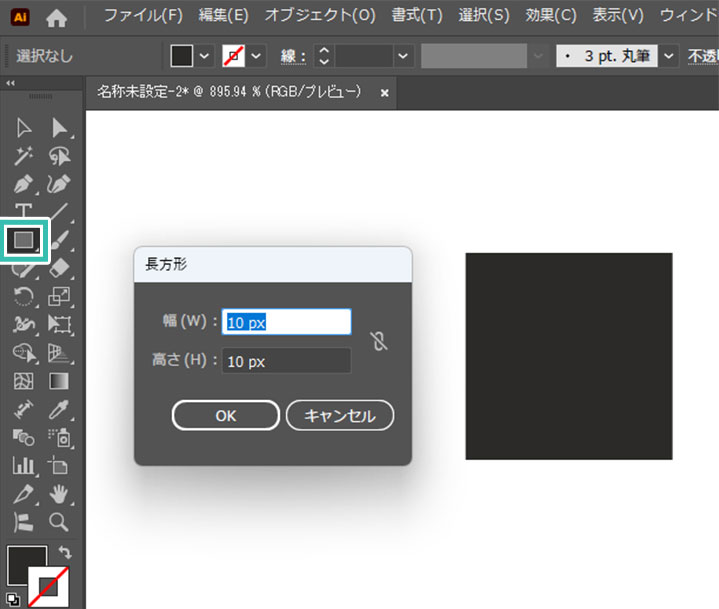The image size is (719, 609).
Task: Select the Paintbrush tool
Action: (x=59, y=240)
